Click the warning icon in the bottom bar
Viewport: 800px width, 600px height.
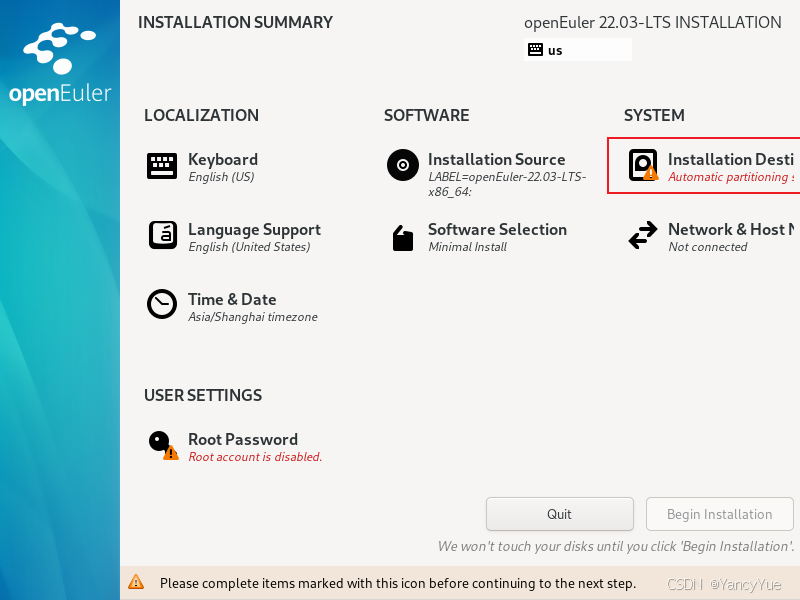(x=136, y=583)
